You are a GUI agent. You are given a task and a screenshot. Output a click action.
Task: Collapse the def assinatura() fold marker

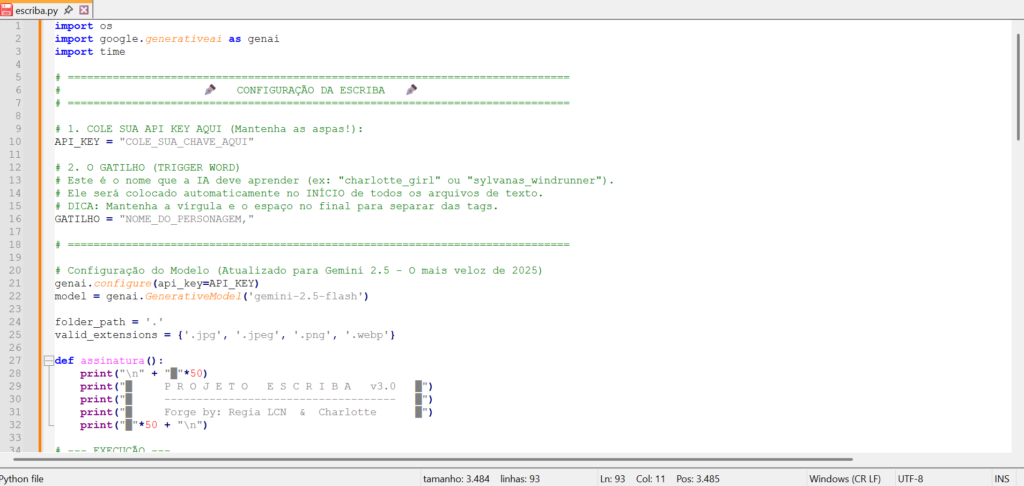(47, 360)
